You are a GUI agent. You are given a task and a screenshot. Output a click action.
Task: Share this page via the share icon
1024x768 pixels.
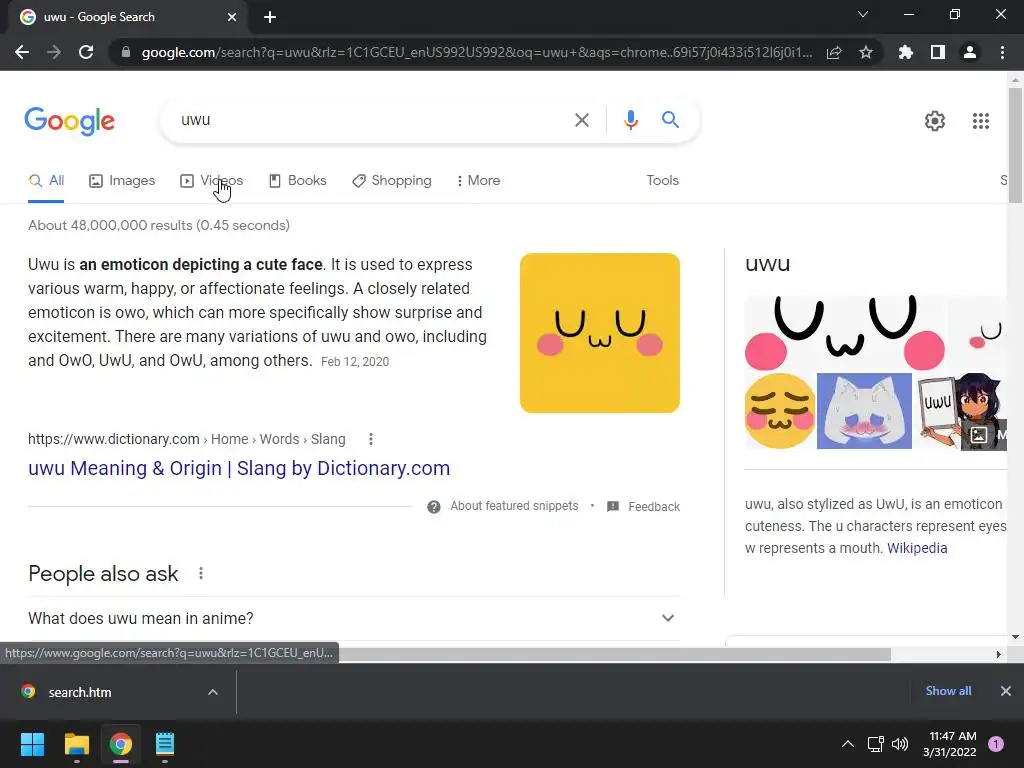pyautogui.click(x=834, y=53)
